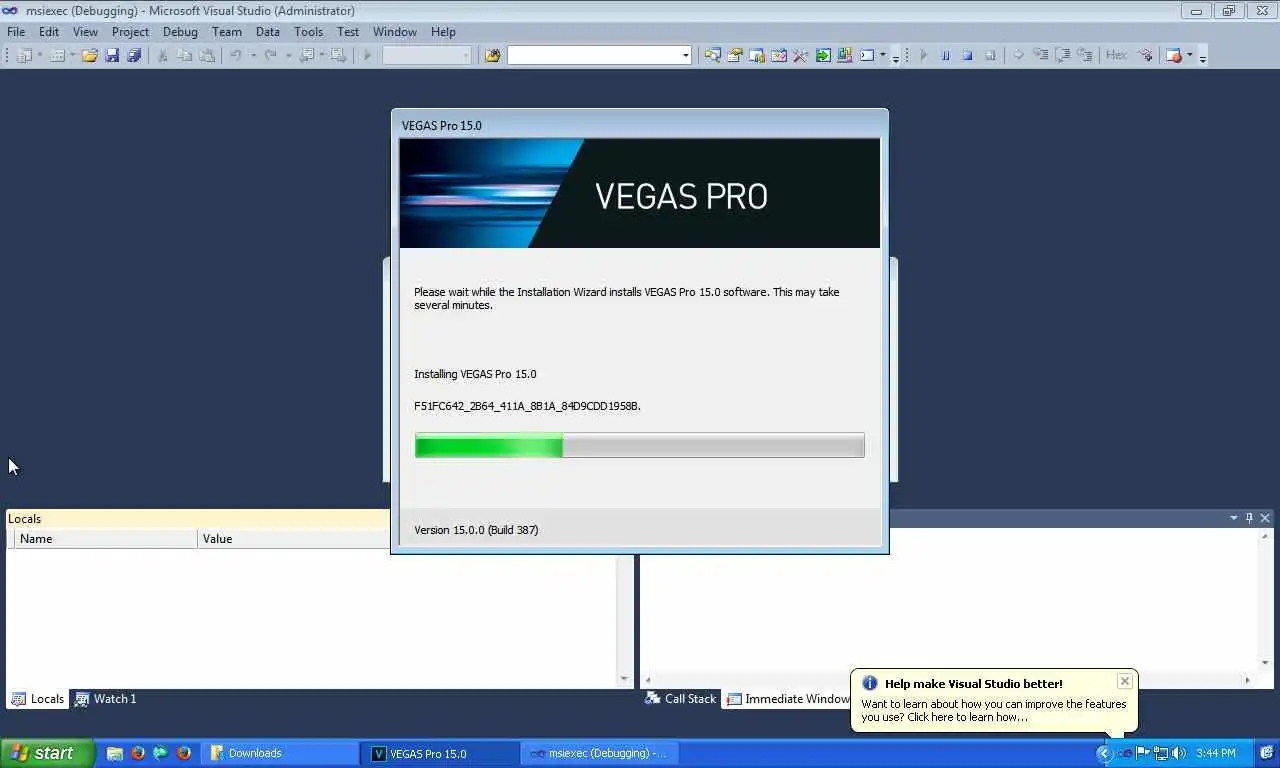Screen dimensions: 1280x768
Task: Open the Window menu
Action: pyautogui.click(x=395, y=32)
